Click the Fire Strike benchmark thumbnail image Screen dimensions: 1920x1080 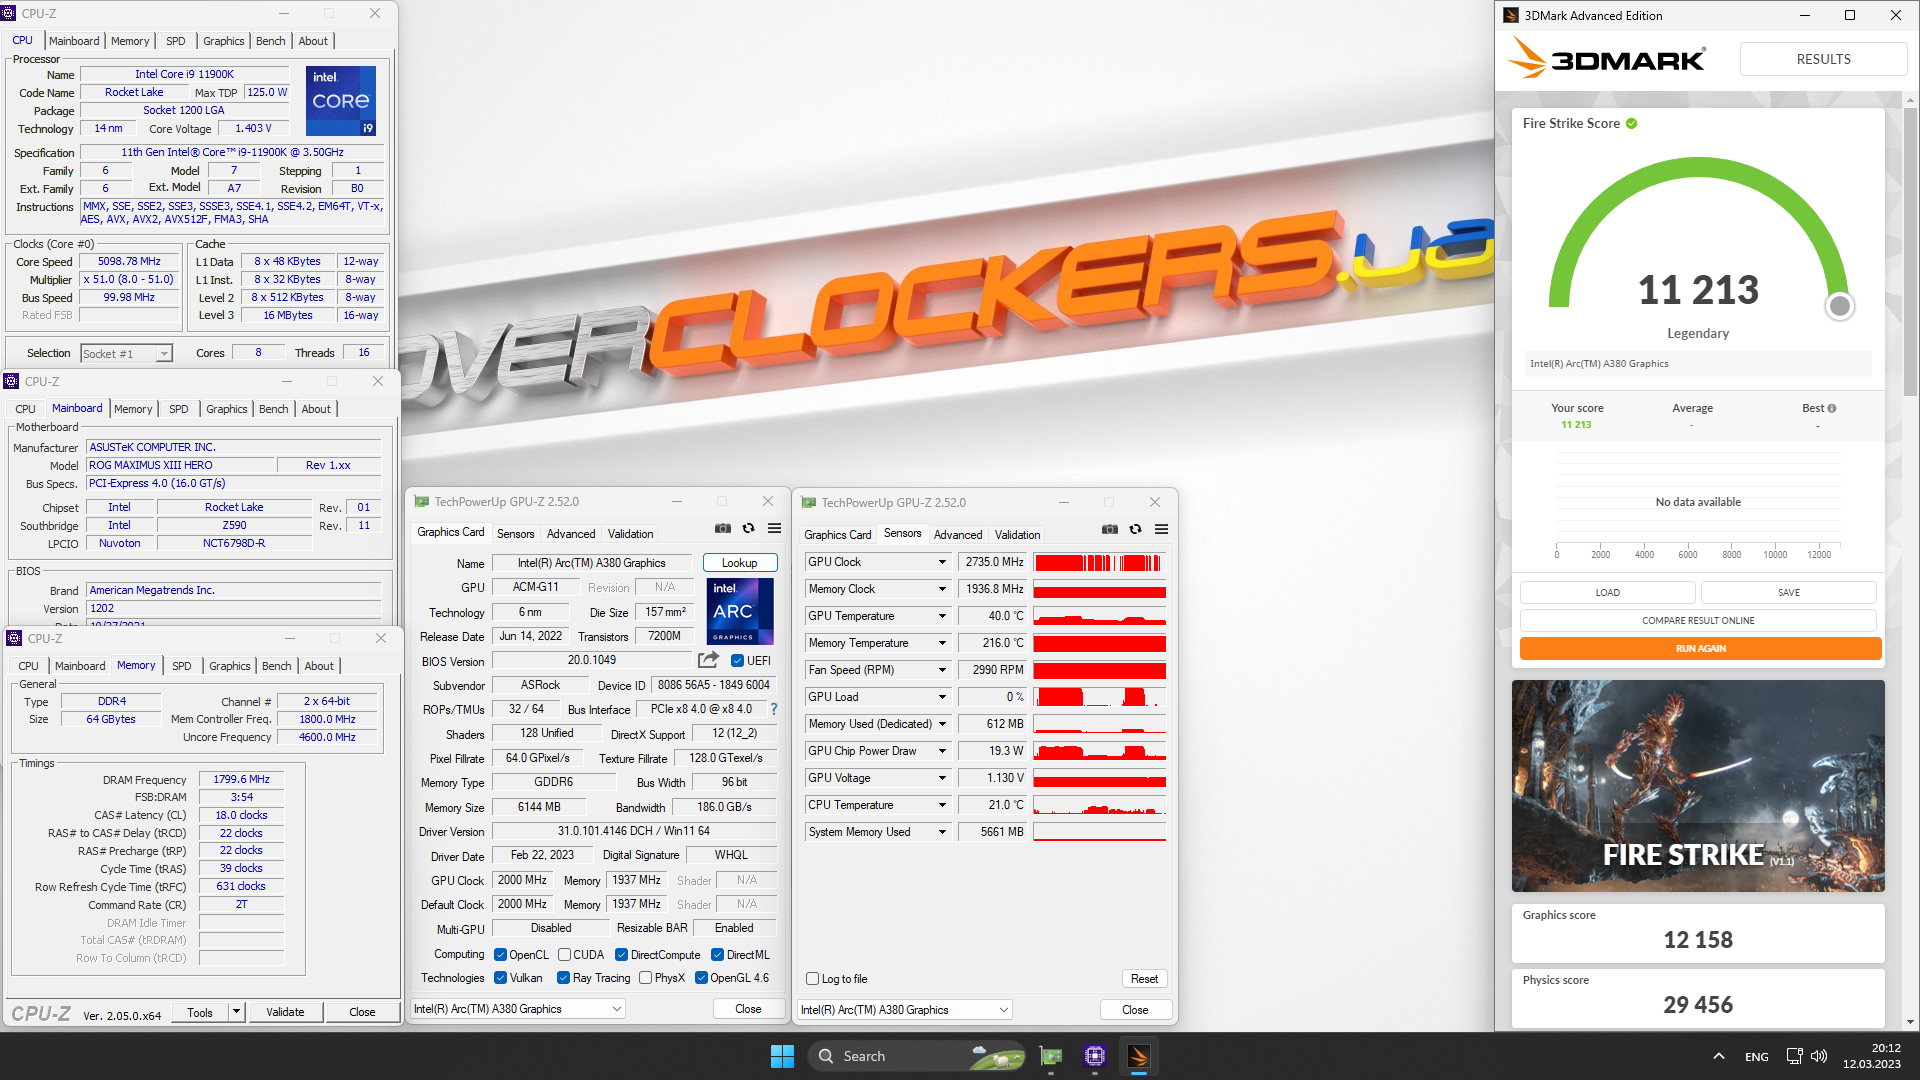(x=1698, y=786)
